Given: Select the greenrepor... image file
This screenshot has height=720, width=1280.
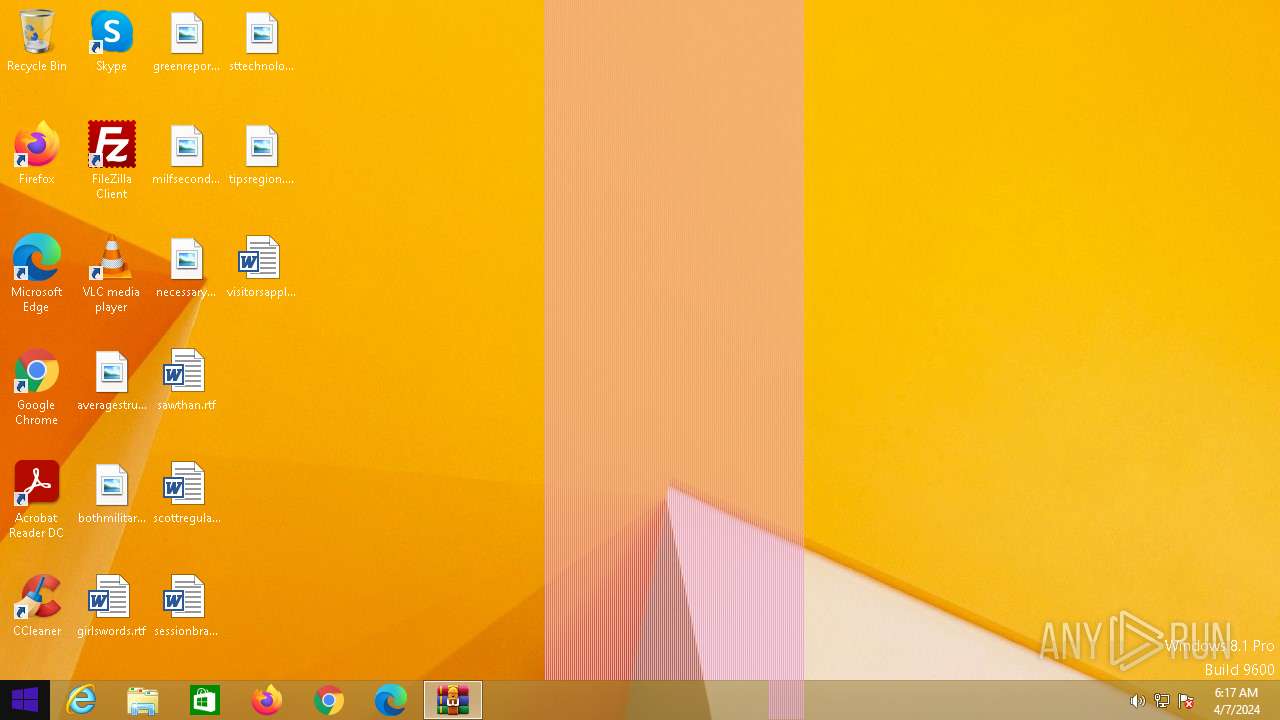Looking at the screenshot, I should [x=186, y=41].
